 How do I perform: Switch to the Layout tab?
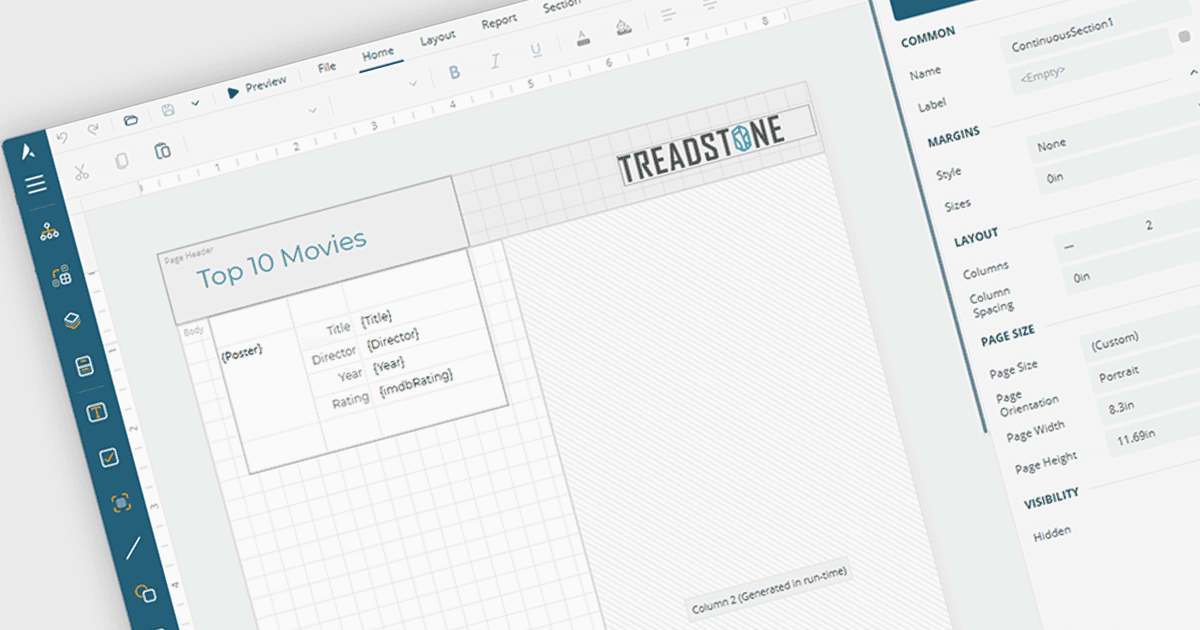pyautogui.click(x=437, y=38)
